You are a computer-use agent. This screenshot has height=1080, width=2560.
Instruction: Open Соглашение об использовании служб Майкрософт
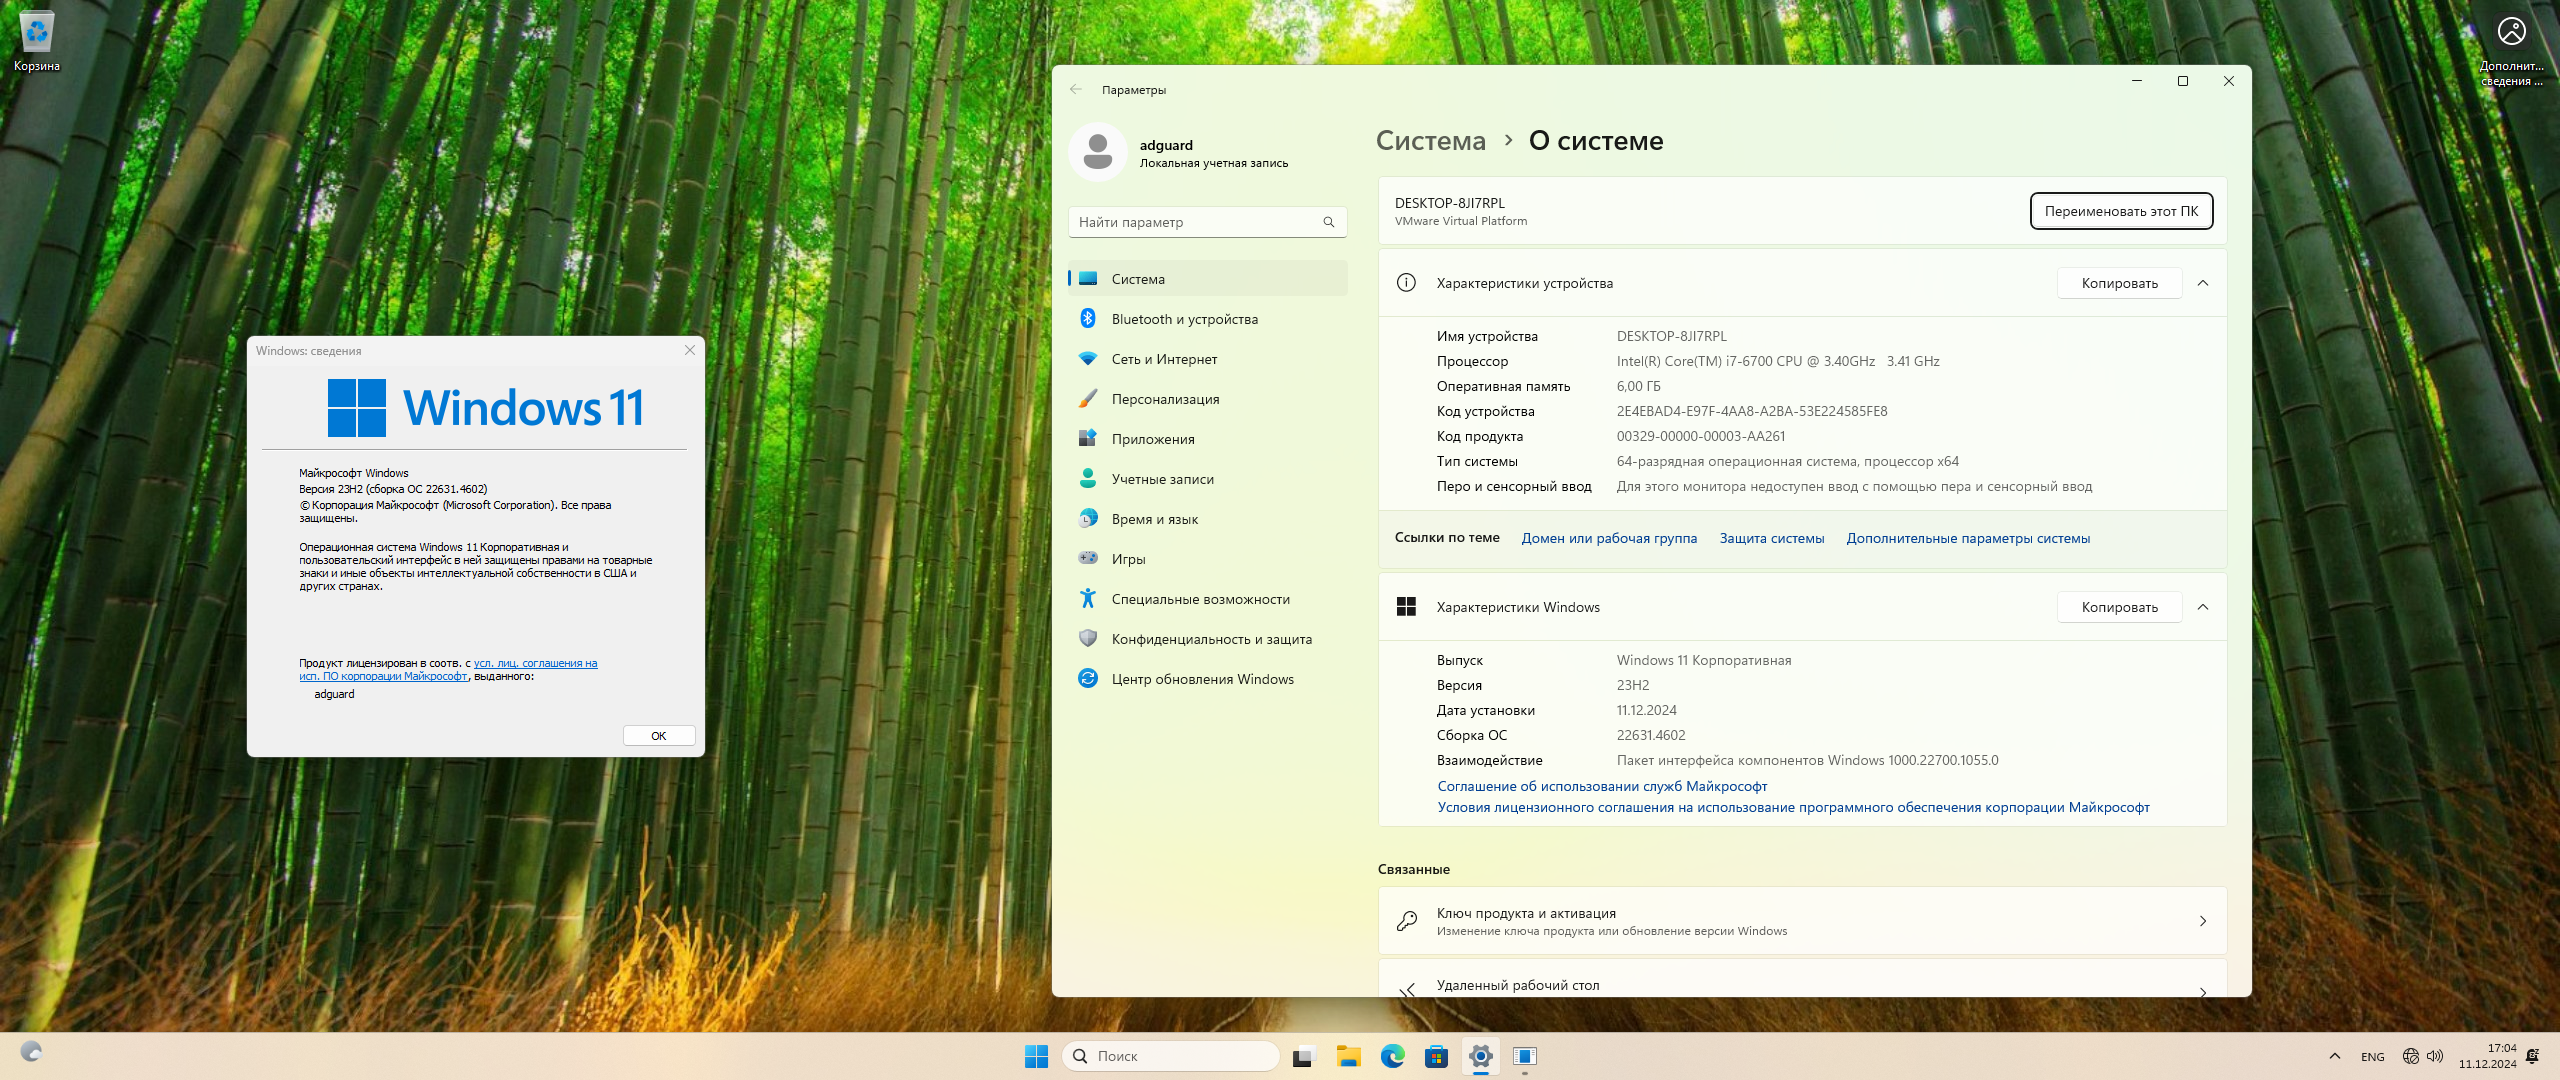(1602, 786)
